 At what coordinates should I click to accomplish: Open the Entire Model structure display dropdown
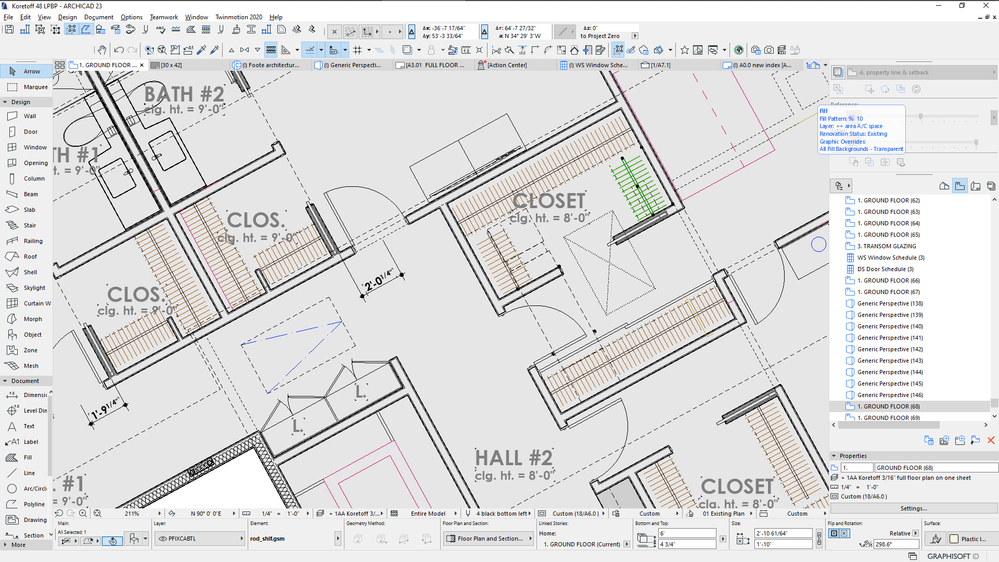click(x=426, y=514)
